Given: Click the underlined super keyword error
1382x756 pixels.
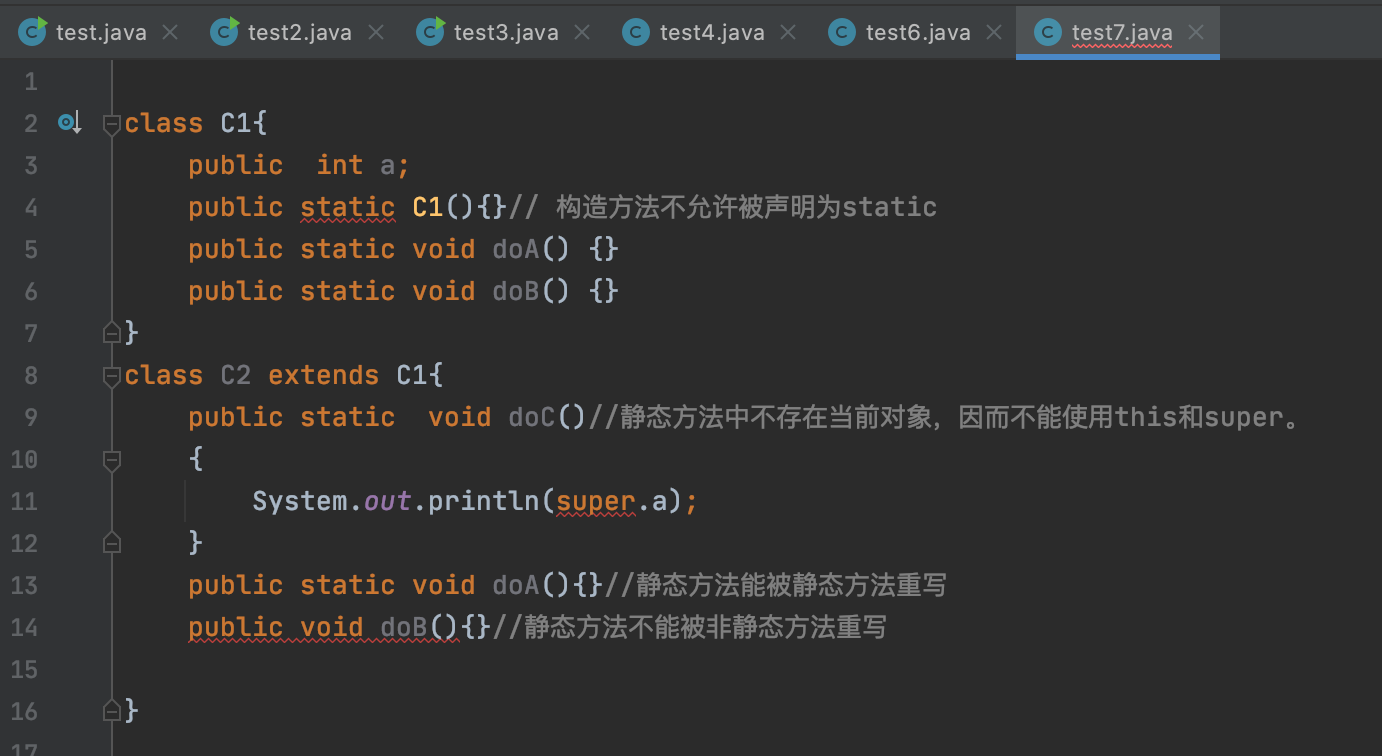Looking at the screenshot, I should coord(596,501).
